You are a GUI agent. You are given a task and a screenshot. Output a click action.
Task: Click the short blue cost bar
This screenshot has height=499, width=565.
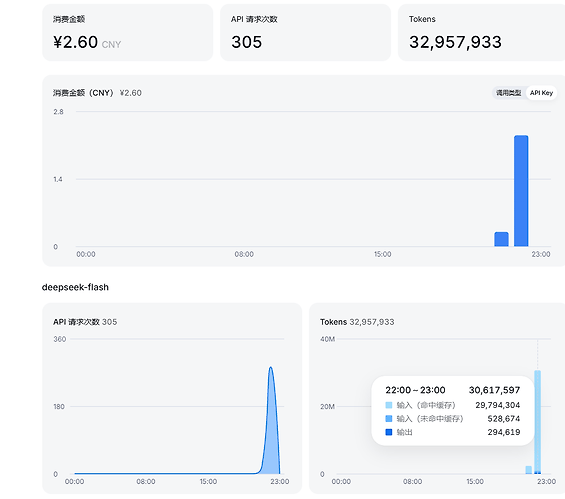(501, 239)
